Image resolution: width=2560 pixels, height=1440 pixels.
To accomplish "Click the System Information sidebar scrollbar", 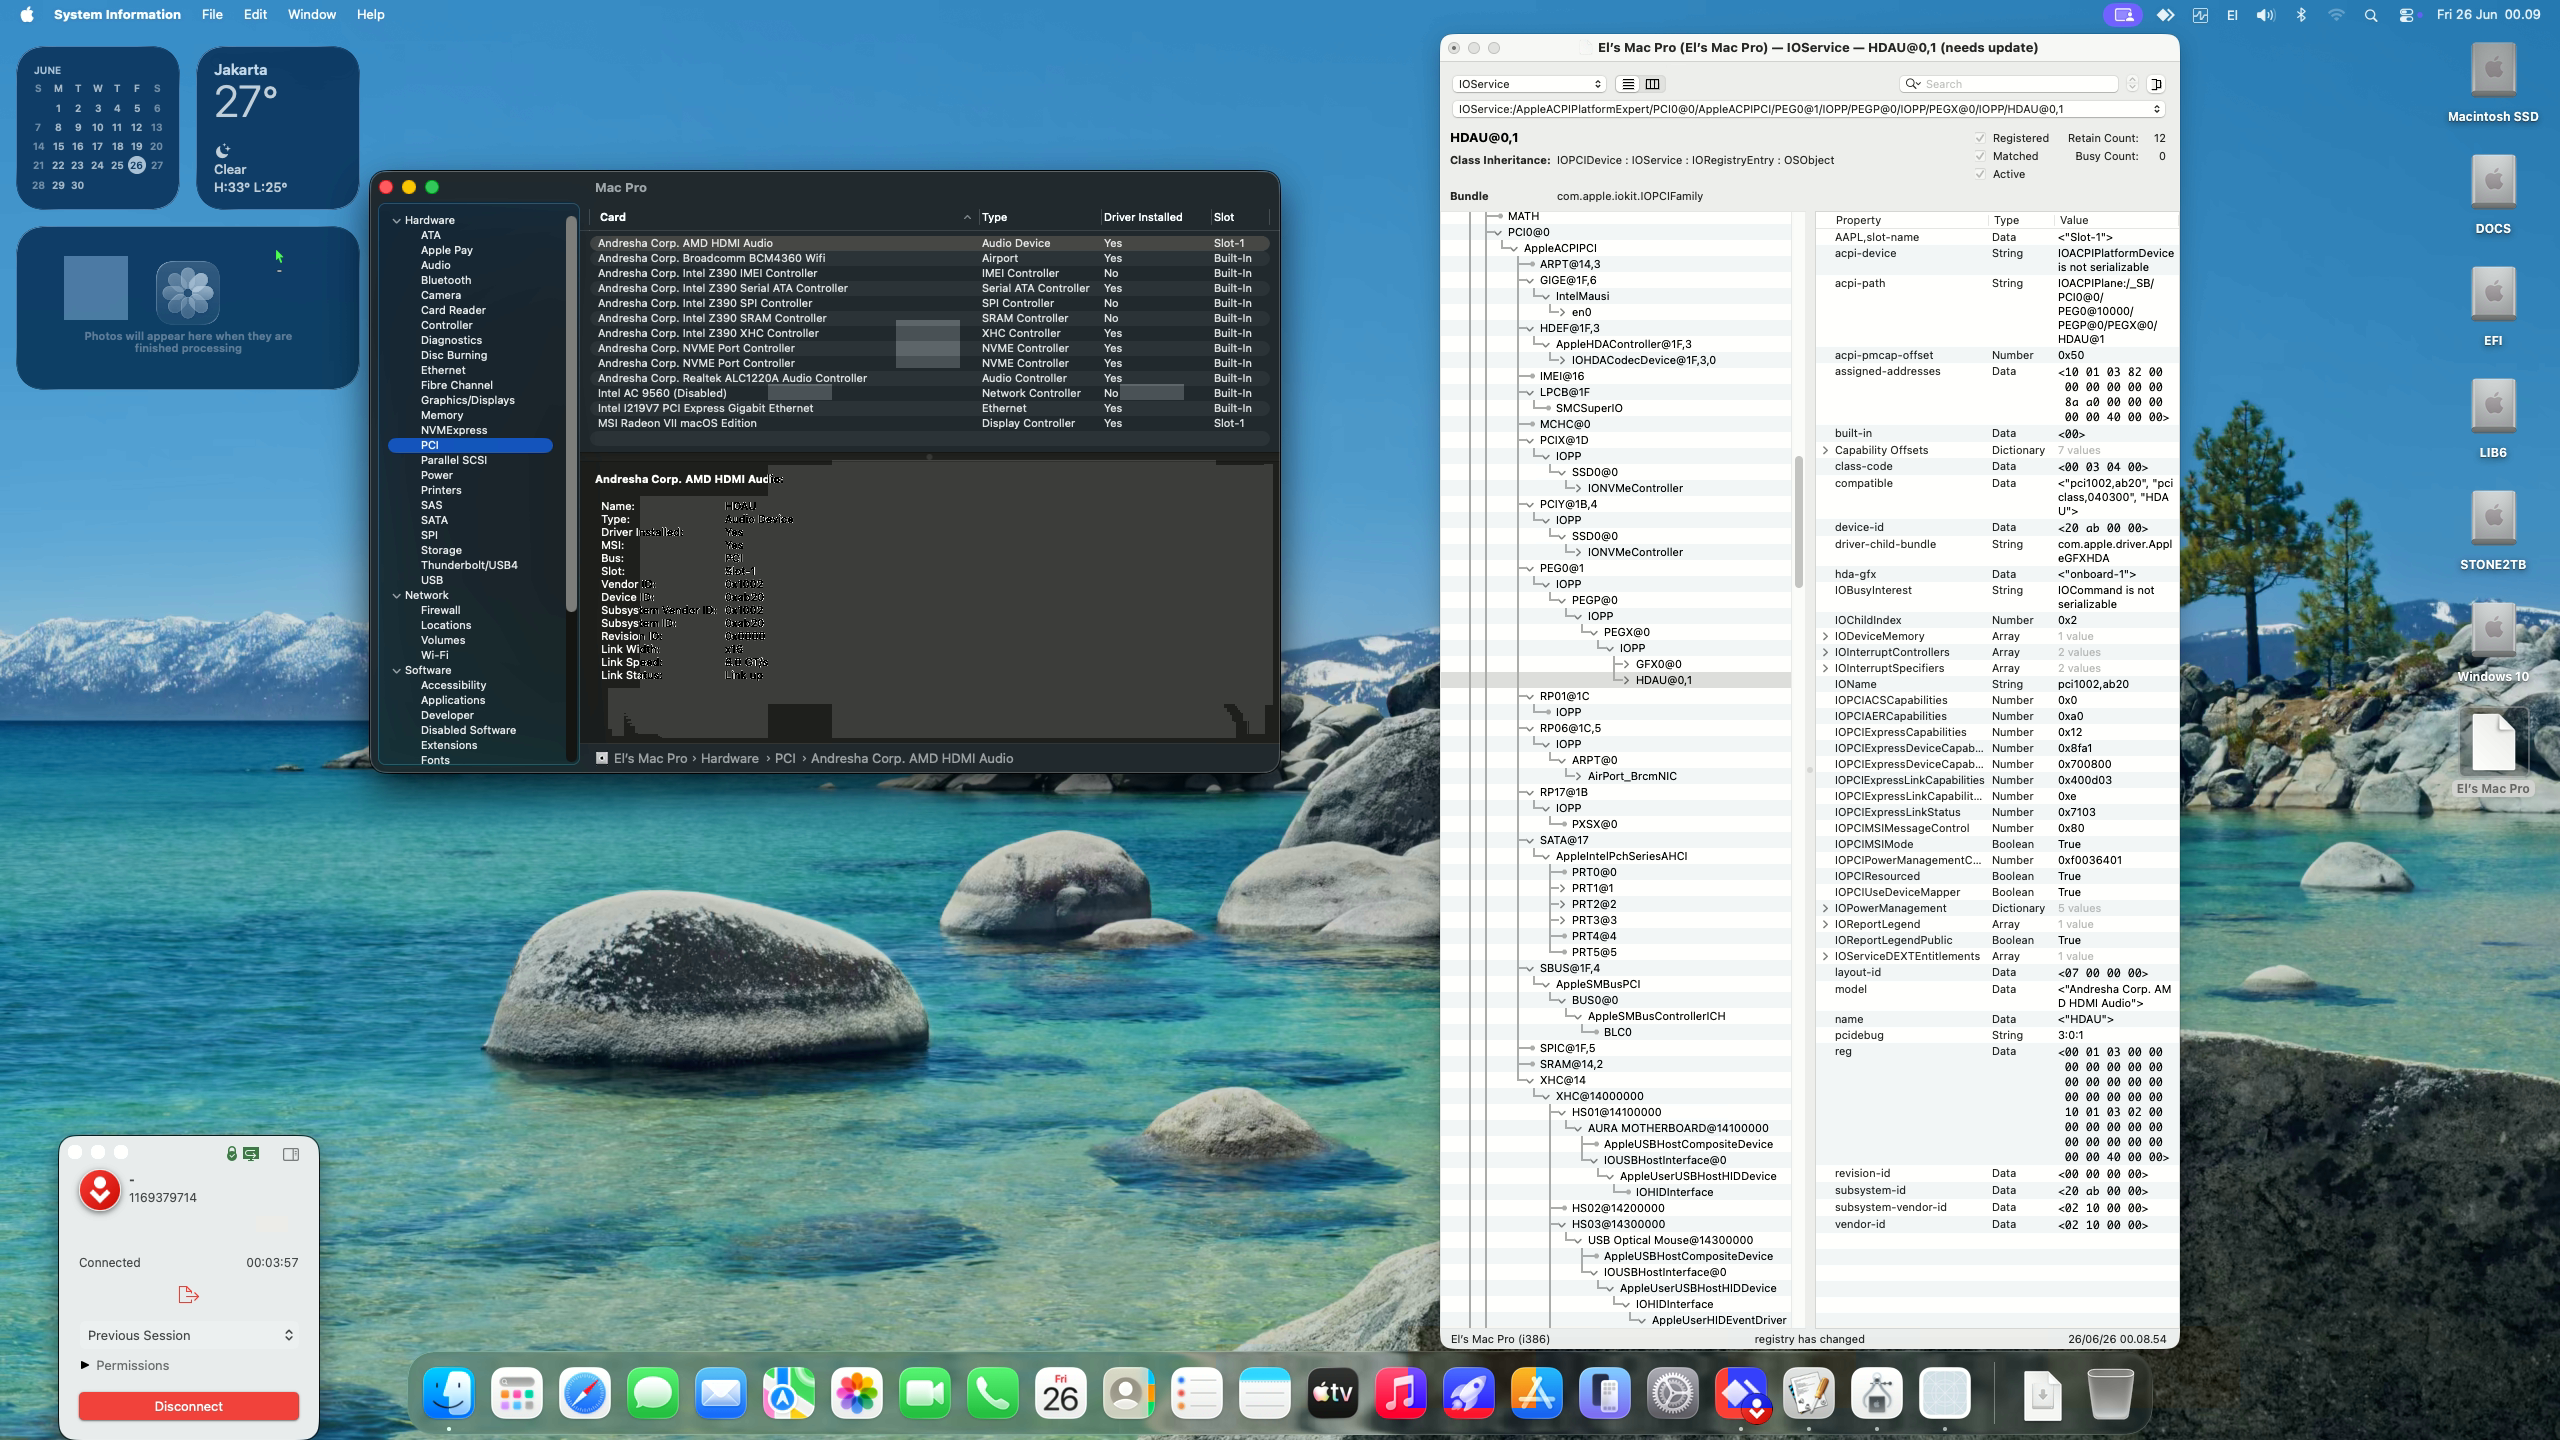I will [572, 412].
